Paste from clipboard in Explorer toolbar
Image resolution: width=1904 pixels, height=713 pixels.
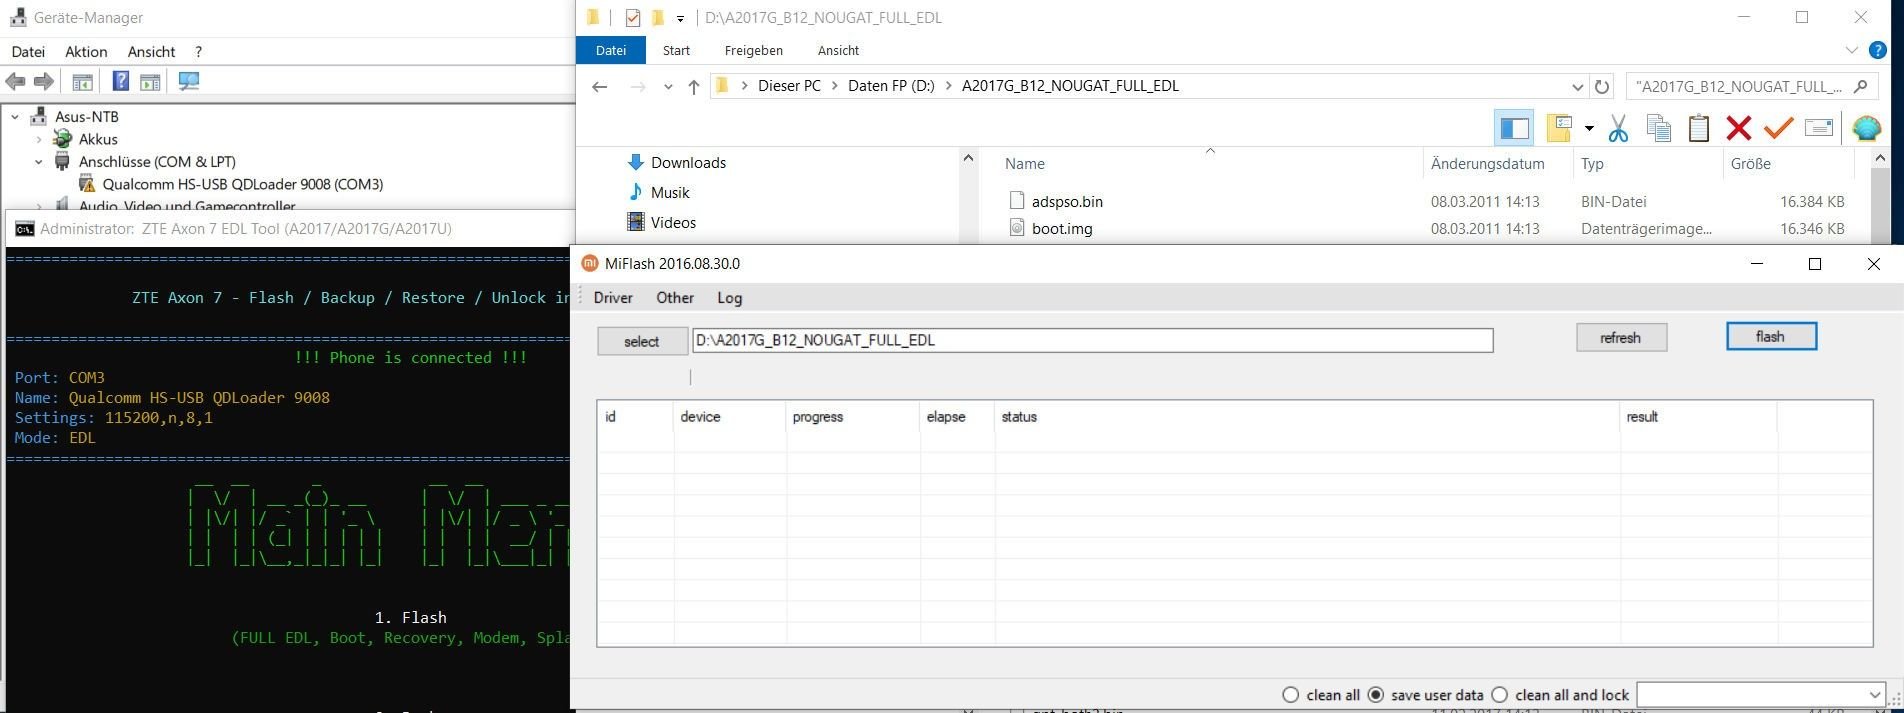(x=1698, y=128)
